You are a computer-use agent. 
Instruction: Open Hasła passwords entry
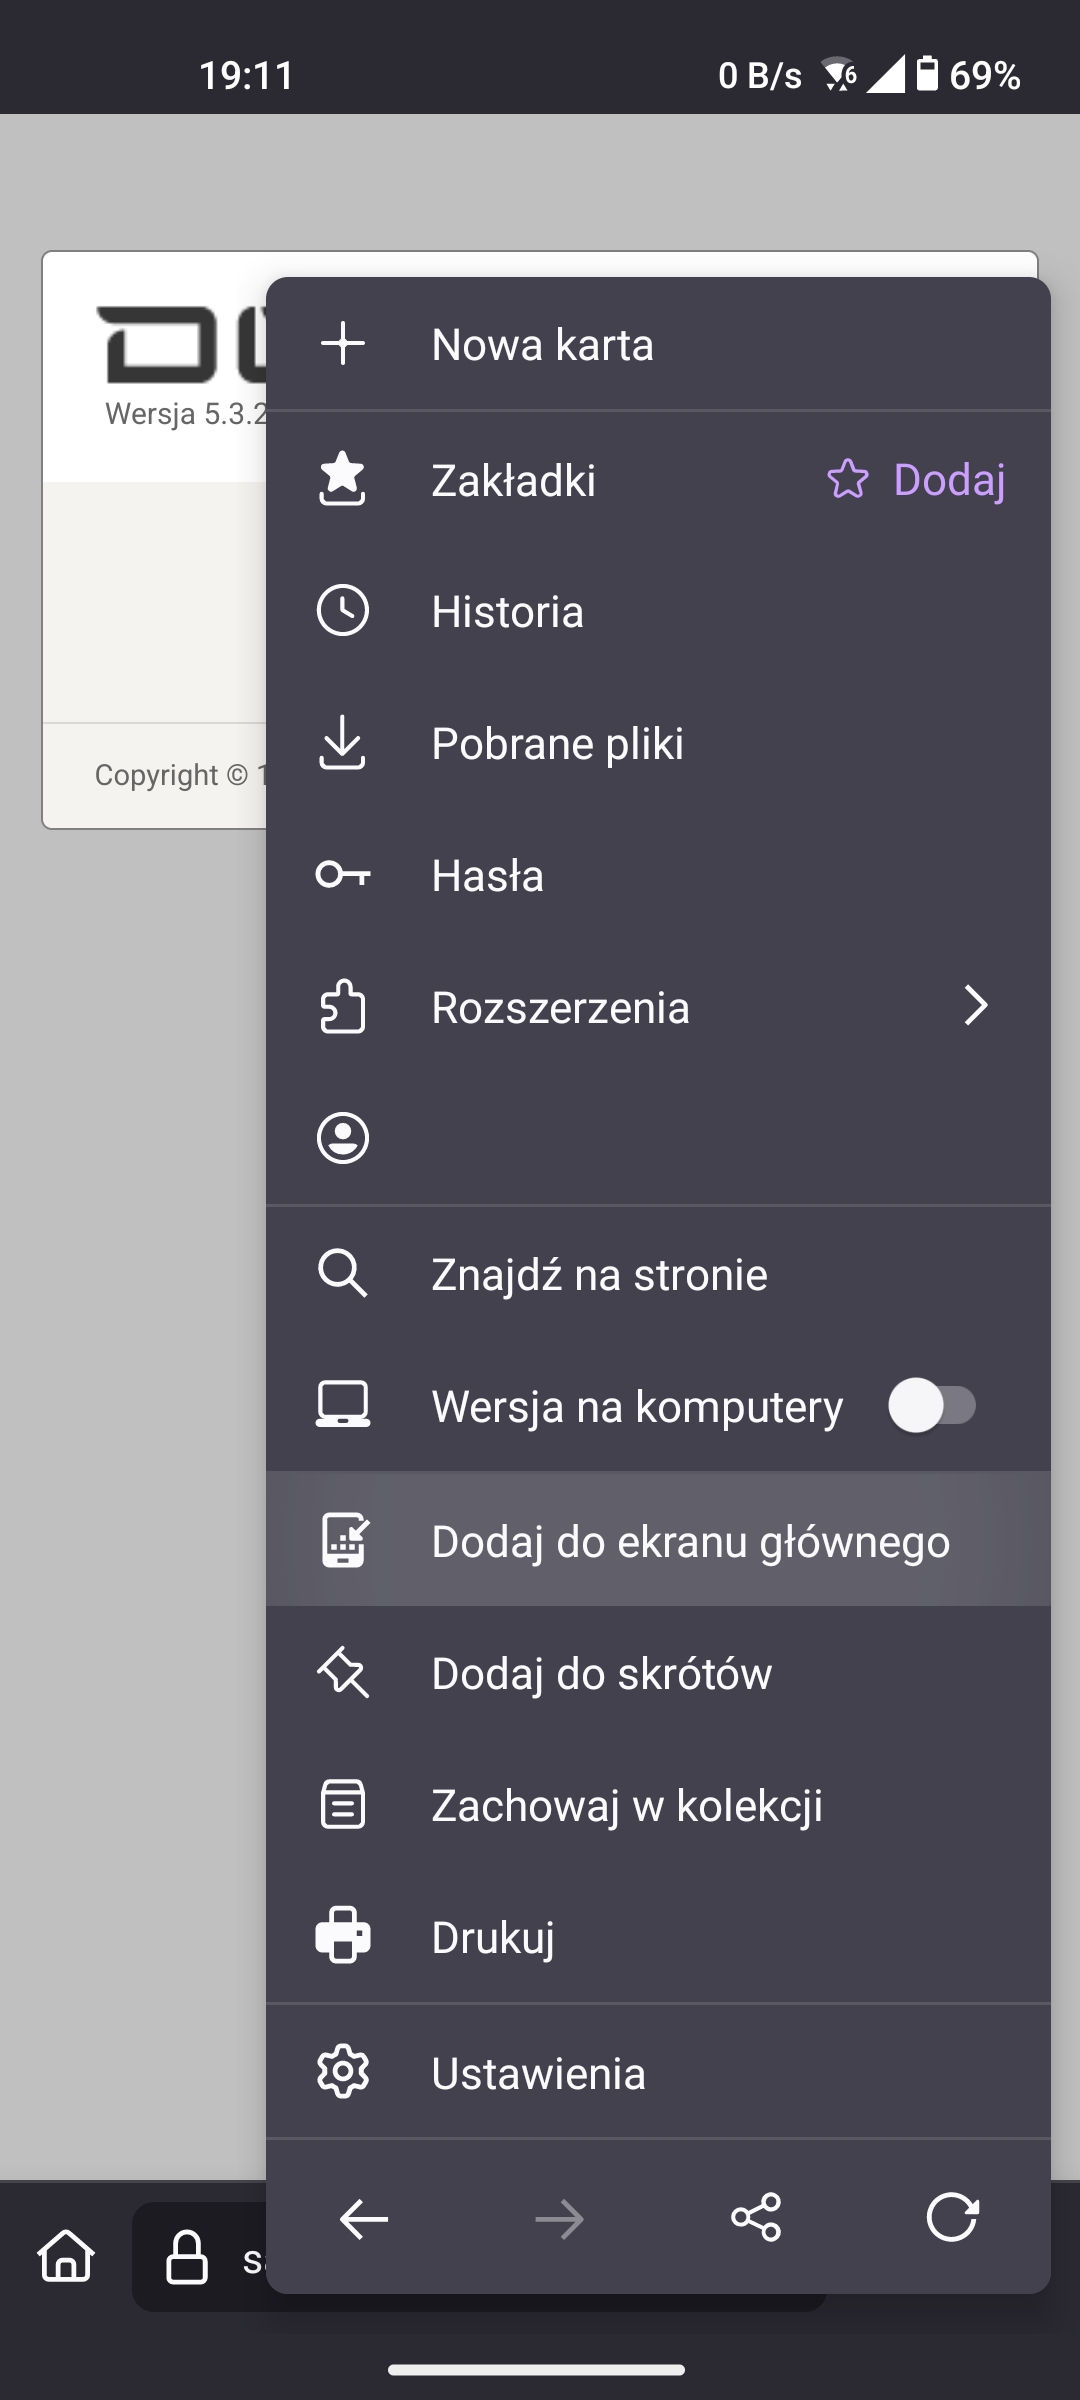[x=488, y=876]
